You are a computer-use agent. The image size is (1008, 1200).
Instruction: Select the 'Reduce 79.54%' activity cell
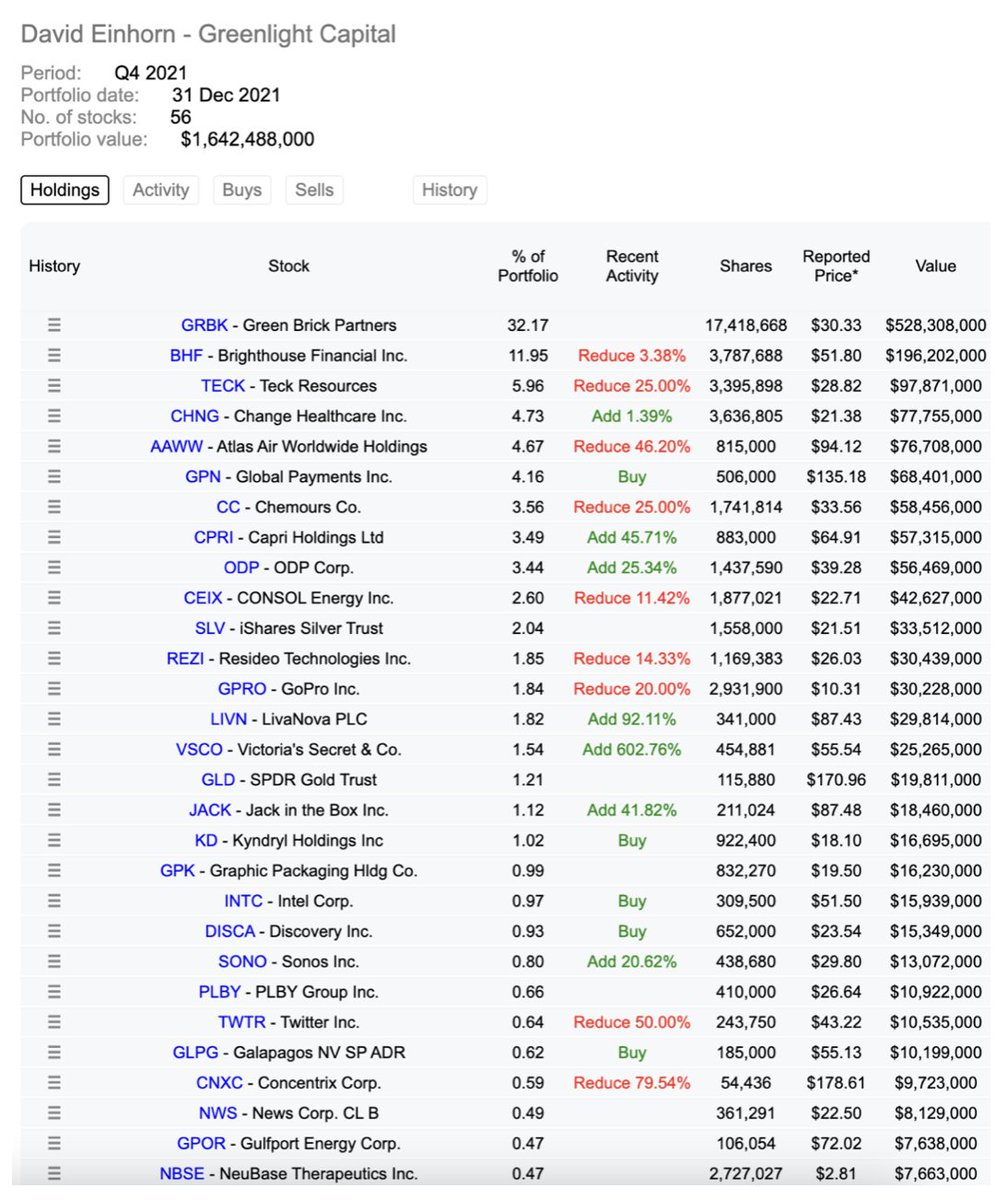(x=632, y=1082)
